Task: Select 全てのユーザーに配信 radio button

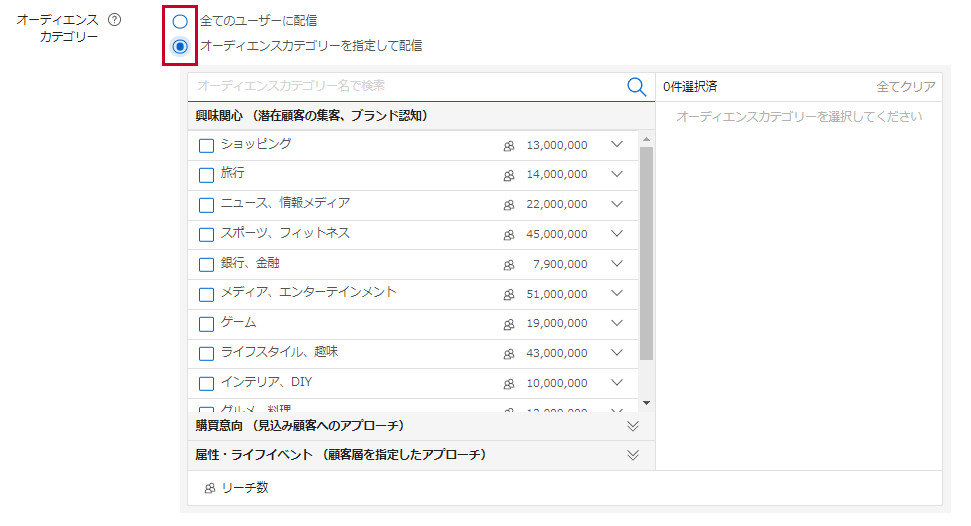Action: 180,21
